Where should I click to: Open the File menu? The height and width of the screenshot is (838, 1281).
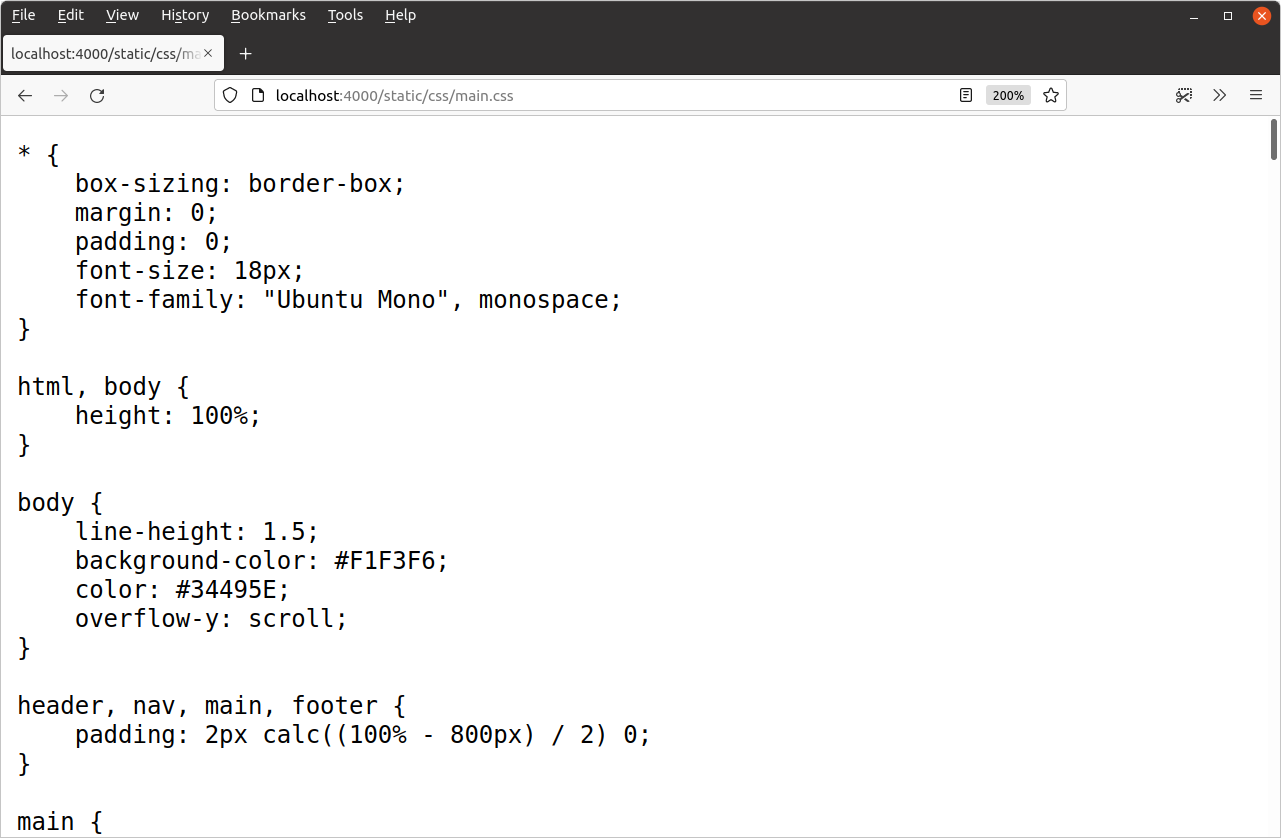[x=23, y=15]
